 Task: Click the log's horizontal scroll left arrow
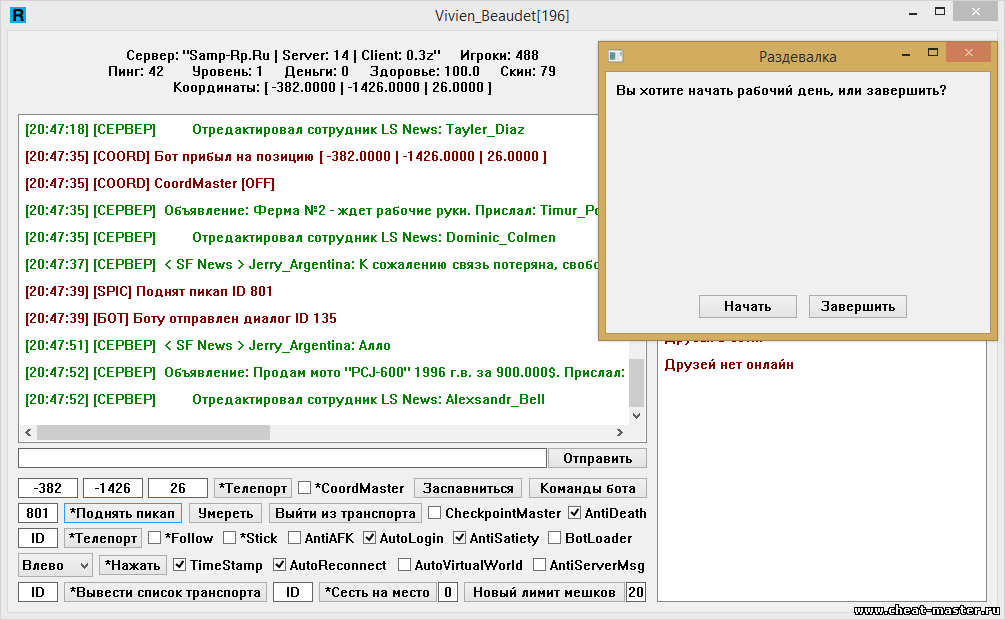[x=29, y=433]
